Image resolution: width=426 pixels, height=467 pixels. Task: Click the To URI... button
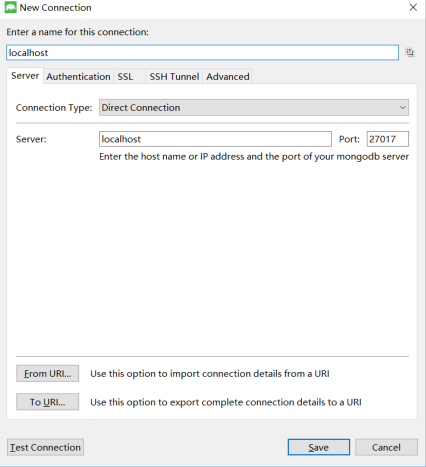coord(48,402)
